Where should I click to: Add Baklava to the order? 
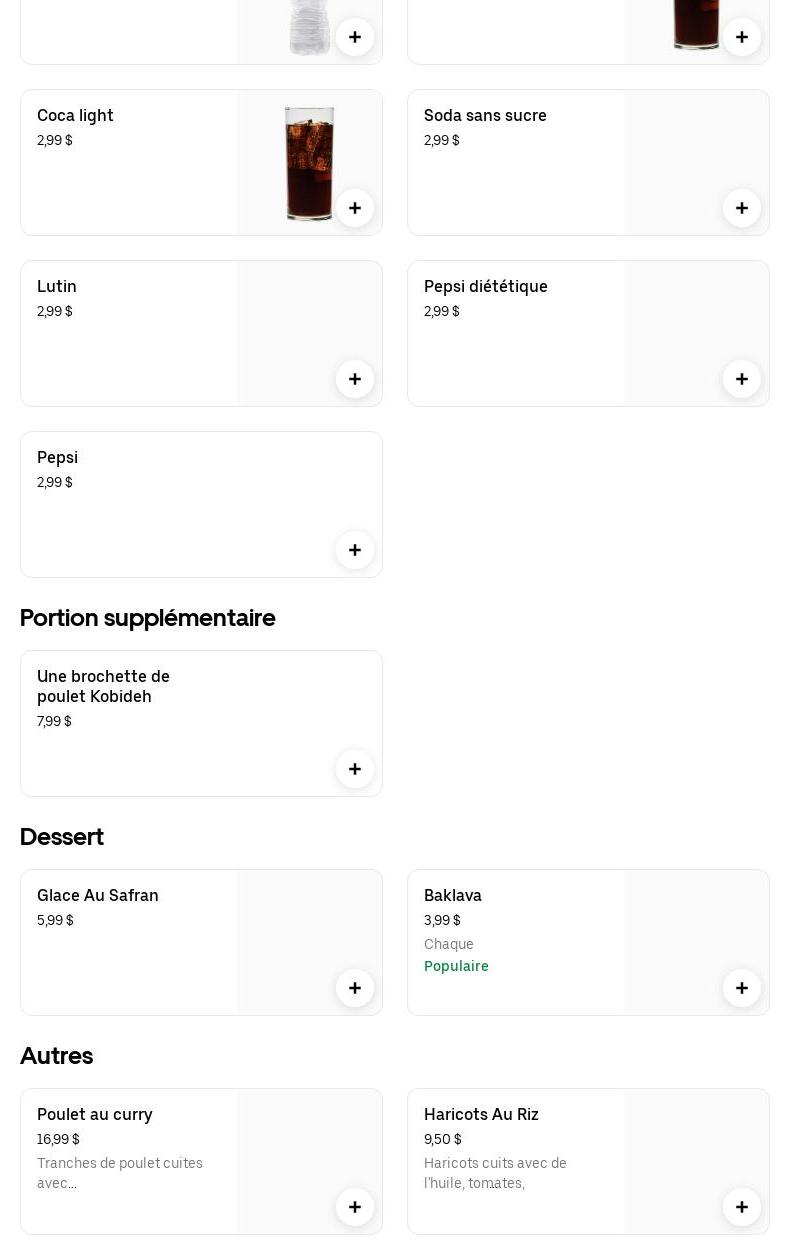click(x=742, y=988)
